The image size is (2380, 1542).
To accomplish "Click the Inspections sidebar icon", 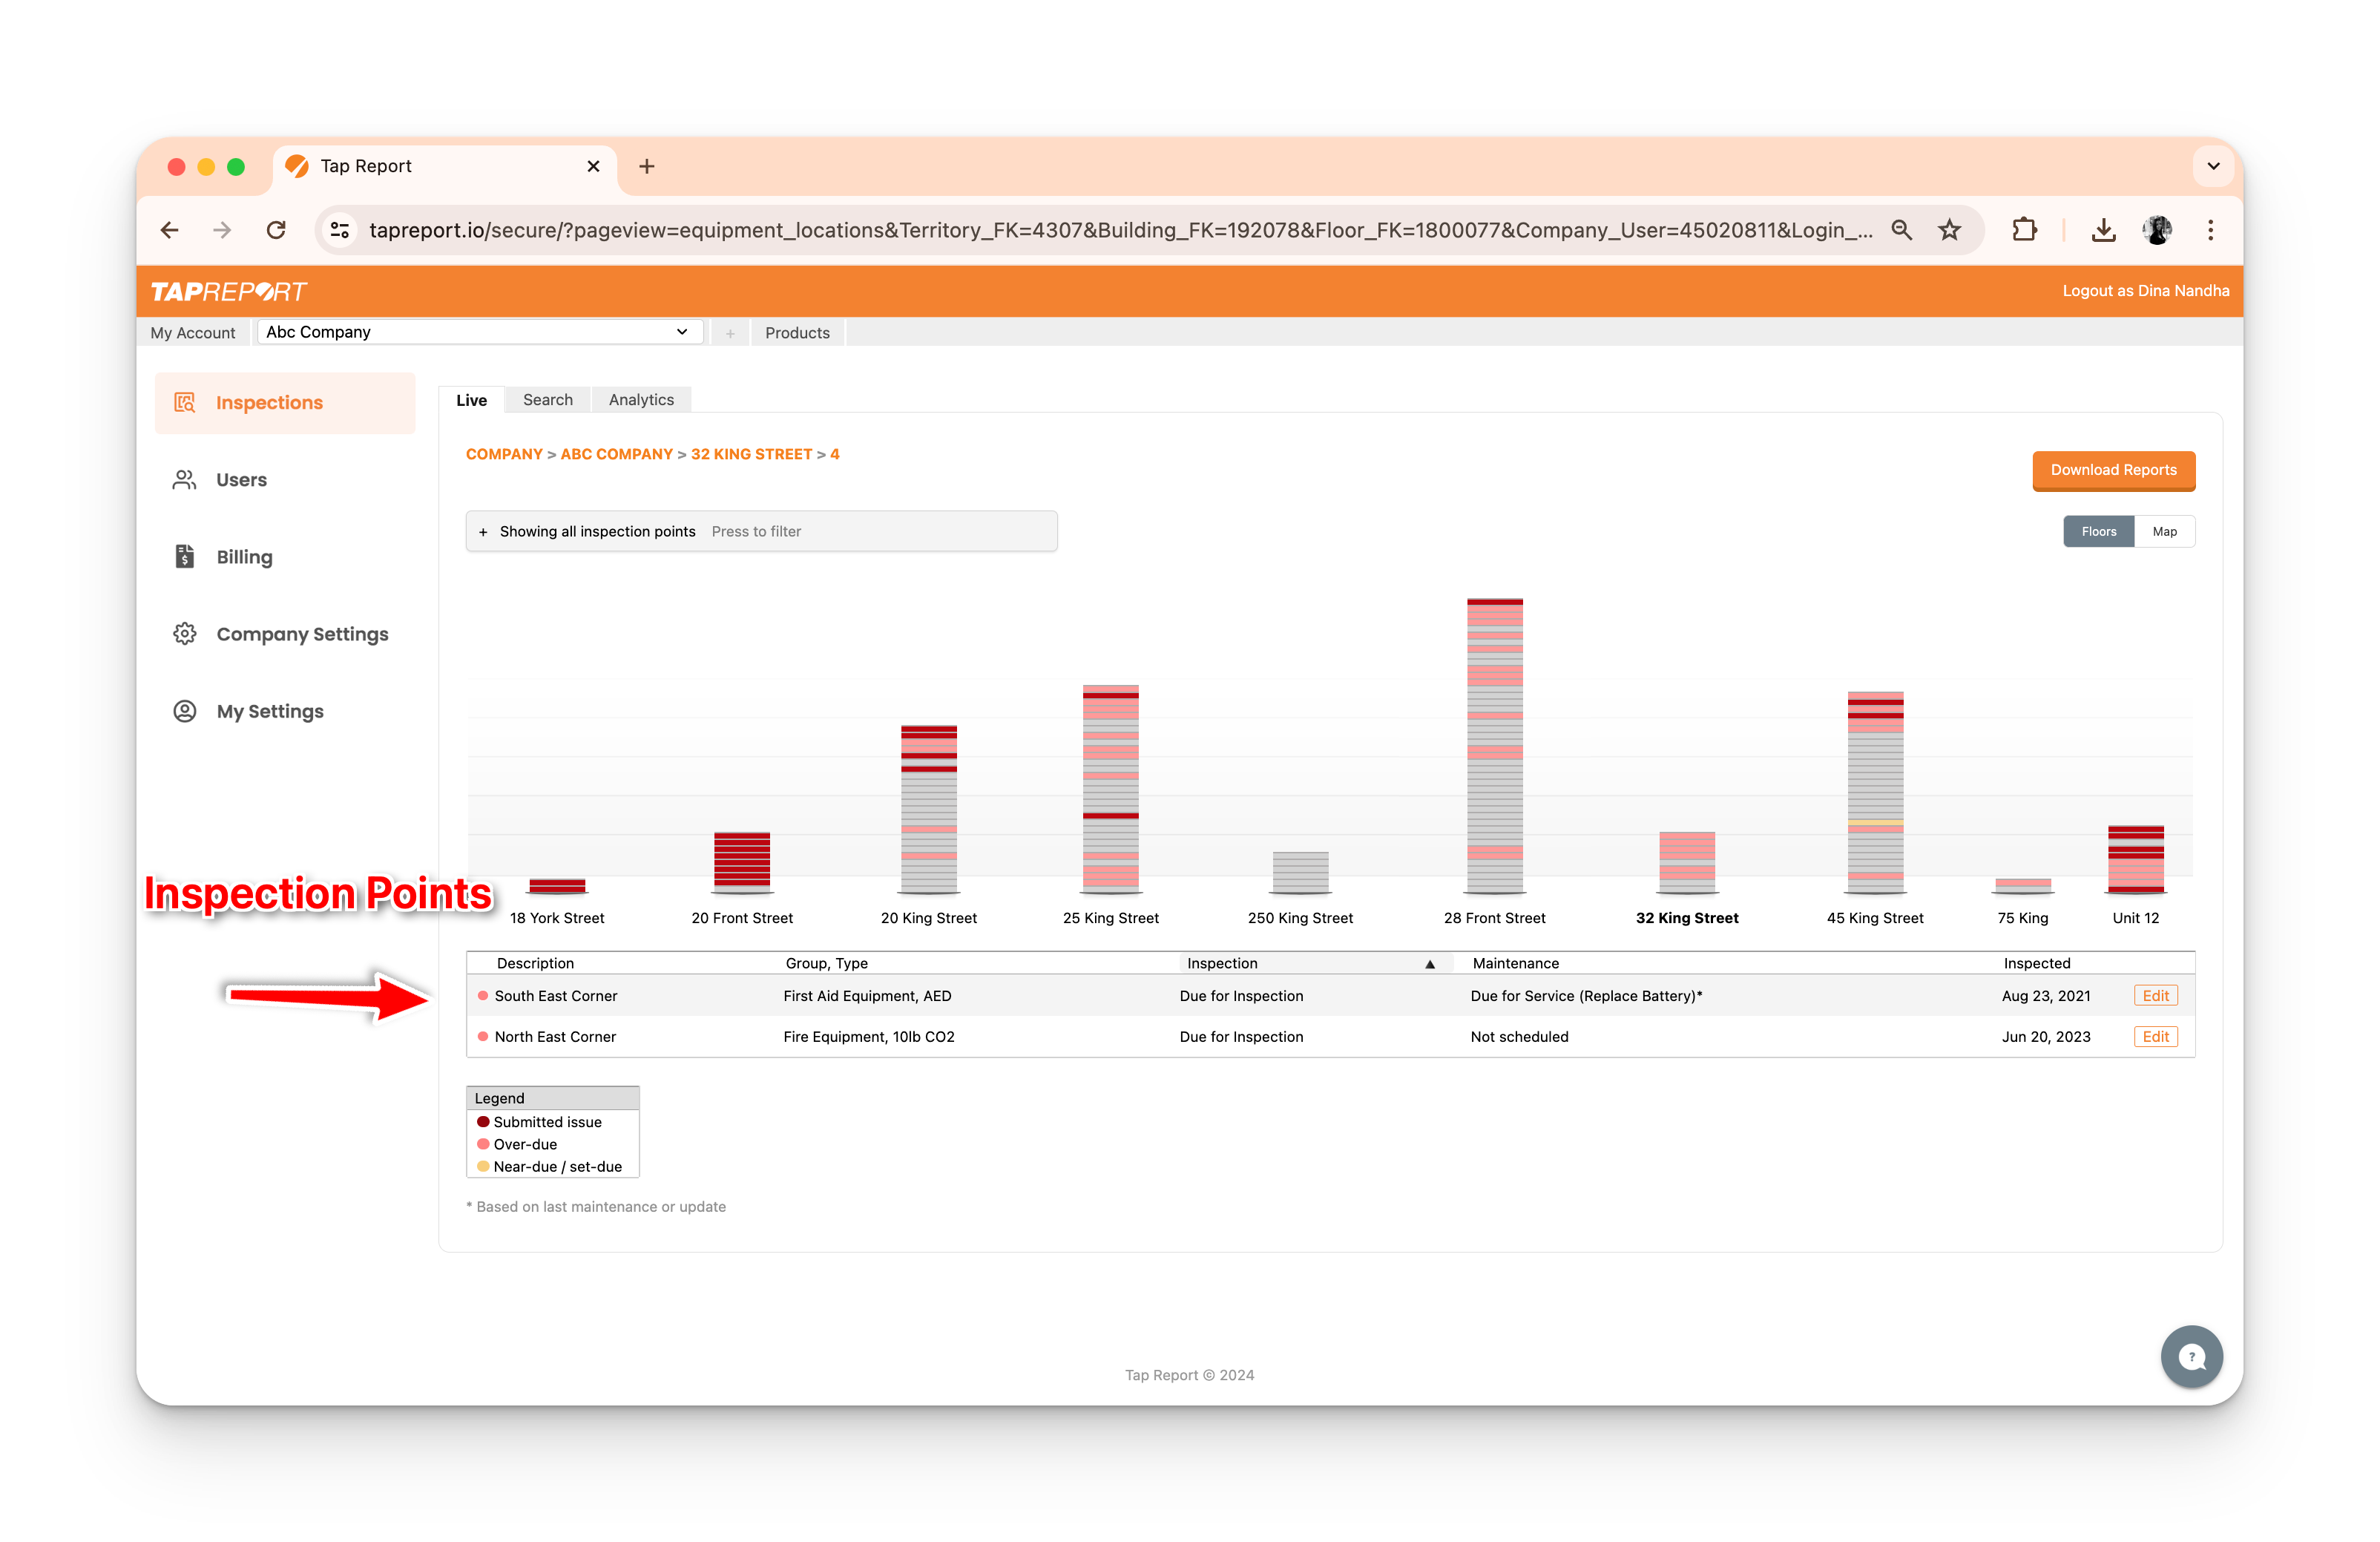I will pyautogui.click(x=185, y=402).
